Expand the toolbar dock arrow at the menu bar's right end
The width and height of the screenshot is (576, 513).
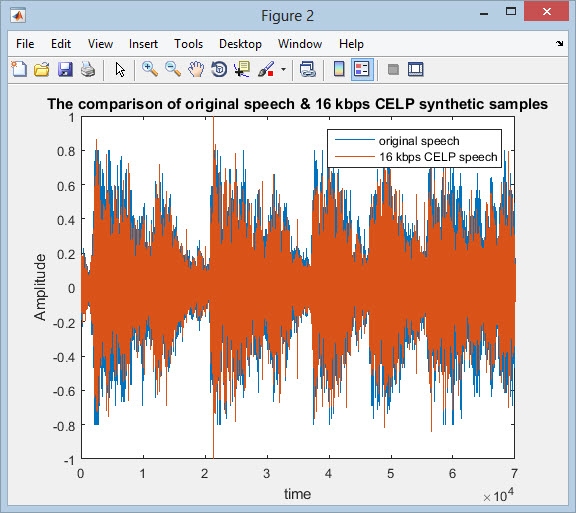click(559, 43)
